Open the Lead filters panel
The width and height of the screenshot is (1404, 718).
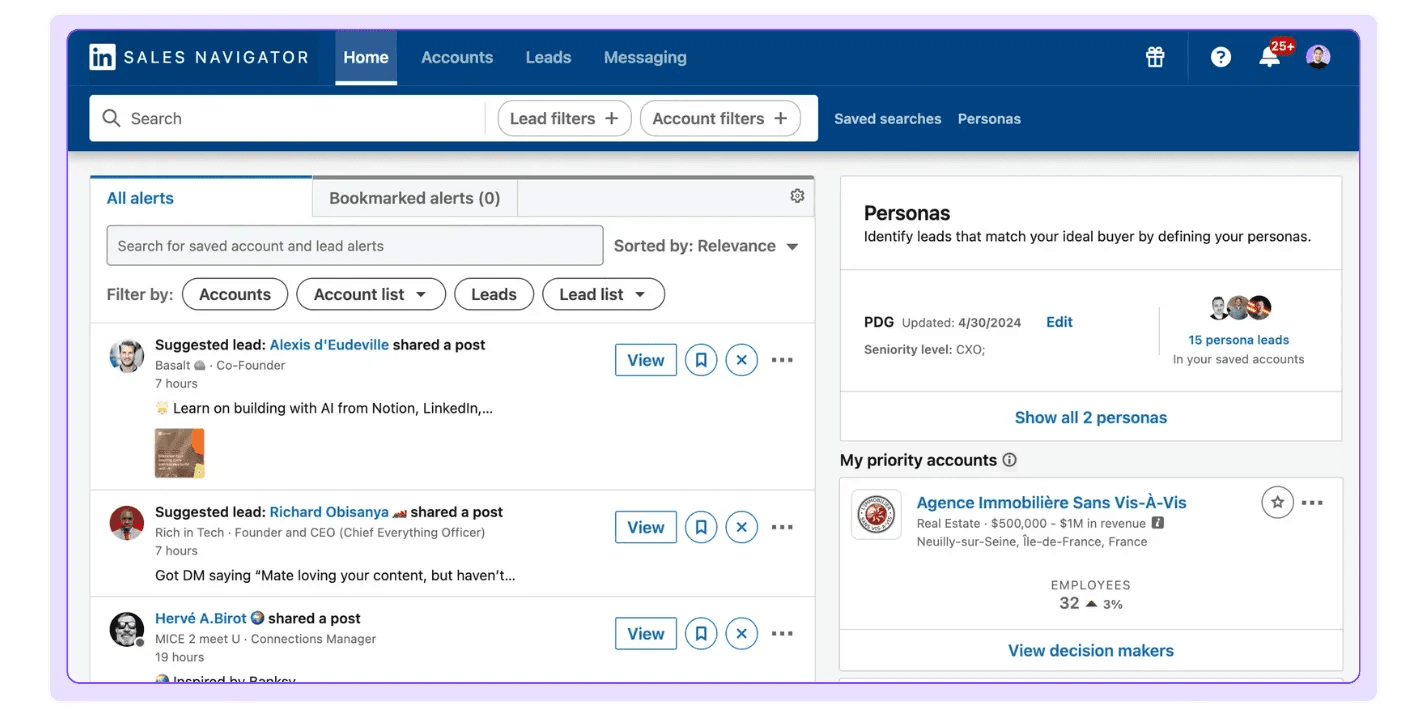(565, 118)
